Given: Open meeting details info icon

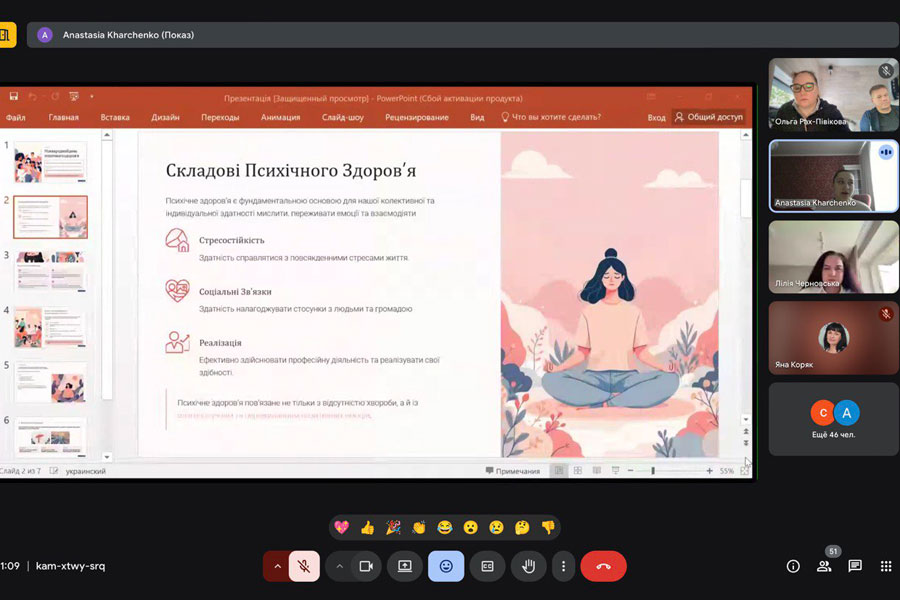Looking at the screenshot, I should pos(793,567).
